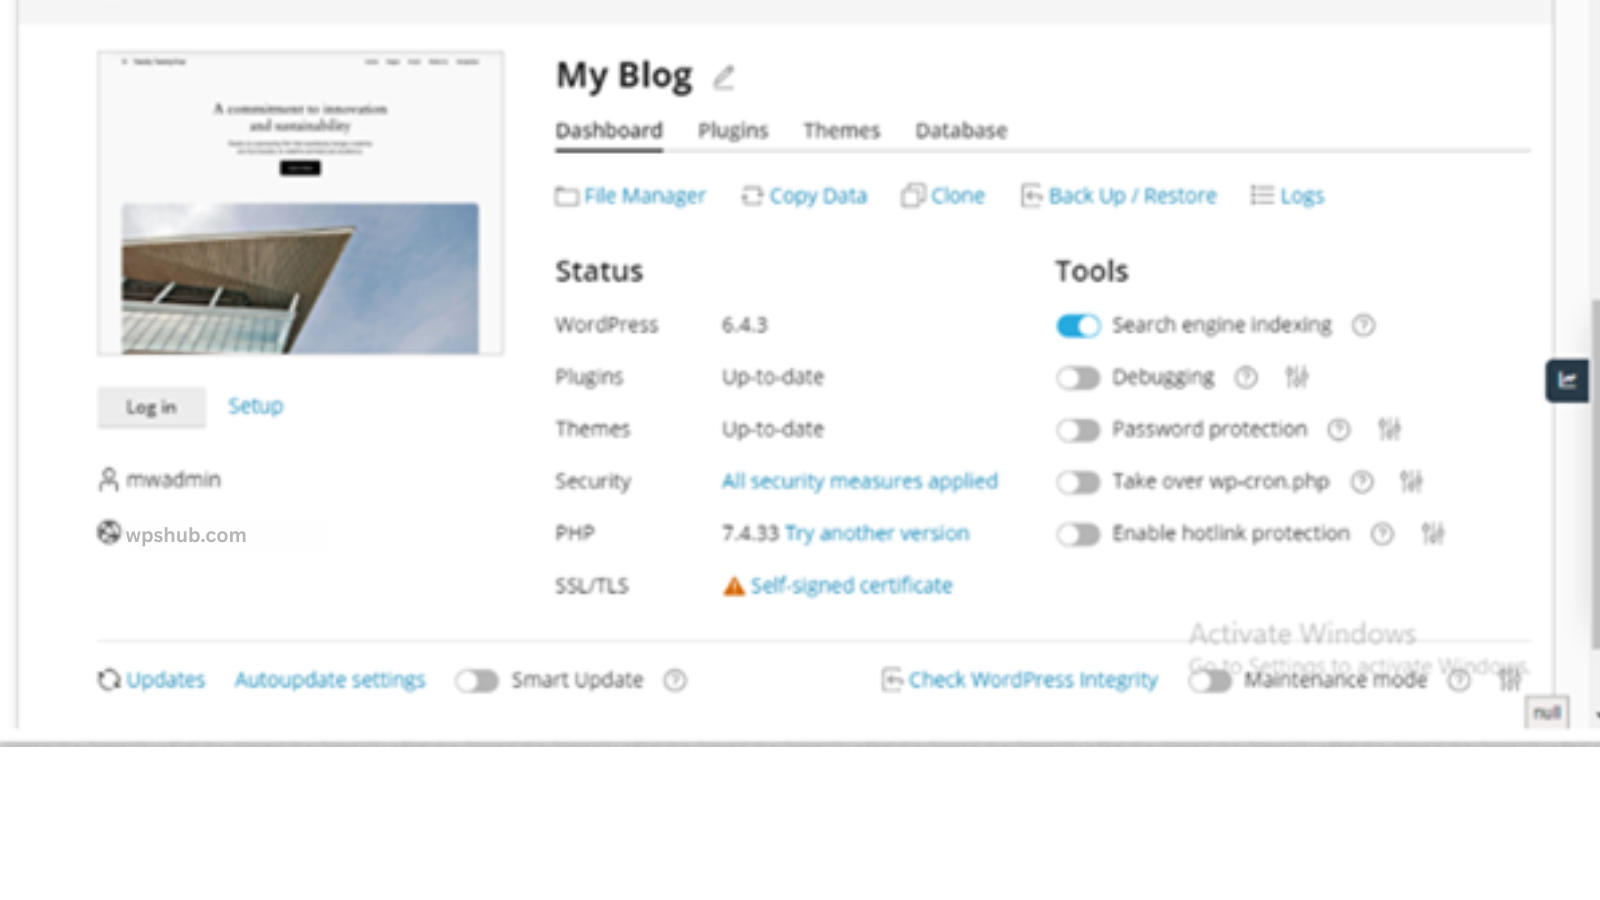Open Back Up / Restore
The width and height of the screenshot is (1600, 900).
(1119, 196)
